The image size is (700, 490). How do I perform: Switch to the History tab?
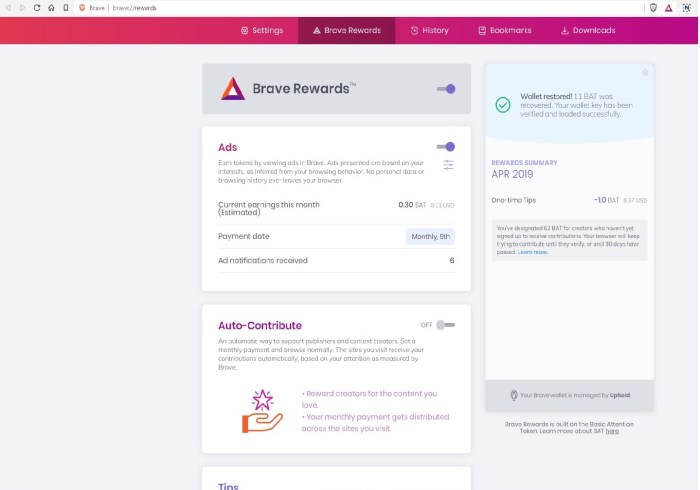tap(429, 30)
